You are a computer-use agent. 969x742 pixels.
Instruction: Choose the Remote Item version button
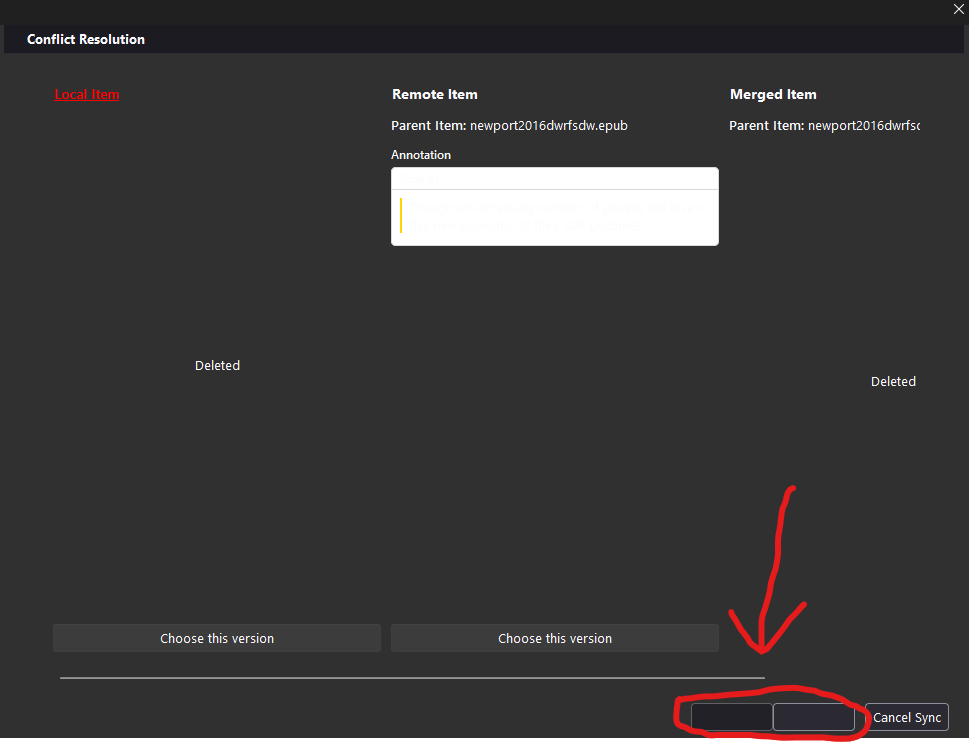pos(554,638)
